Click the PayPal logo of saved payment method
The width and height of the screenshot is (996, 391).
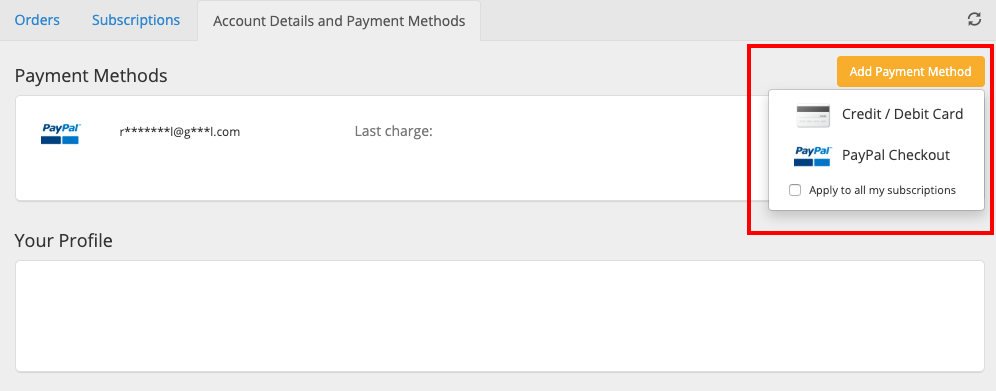coord(60,134)
